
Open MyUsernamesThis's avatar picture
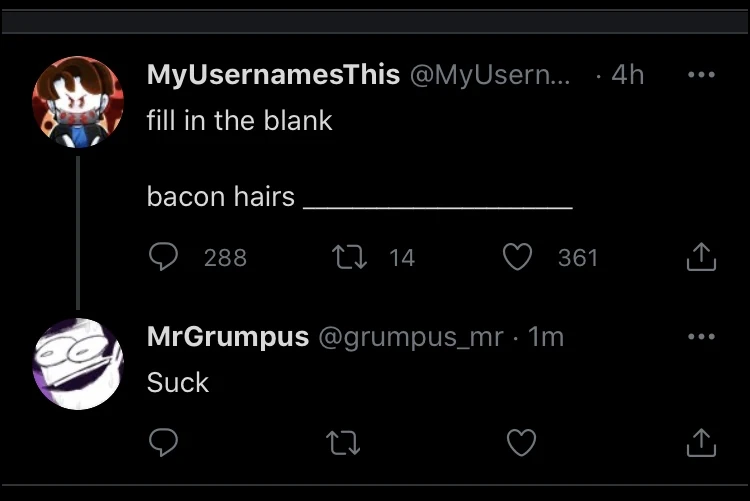point(76,102)
